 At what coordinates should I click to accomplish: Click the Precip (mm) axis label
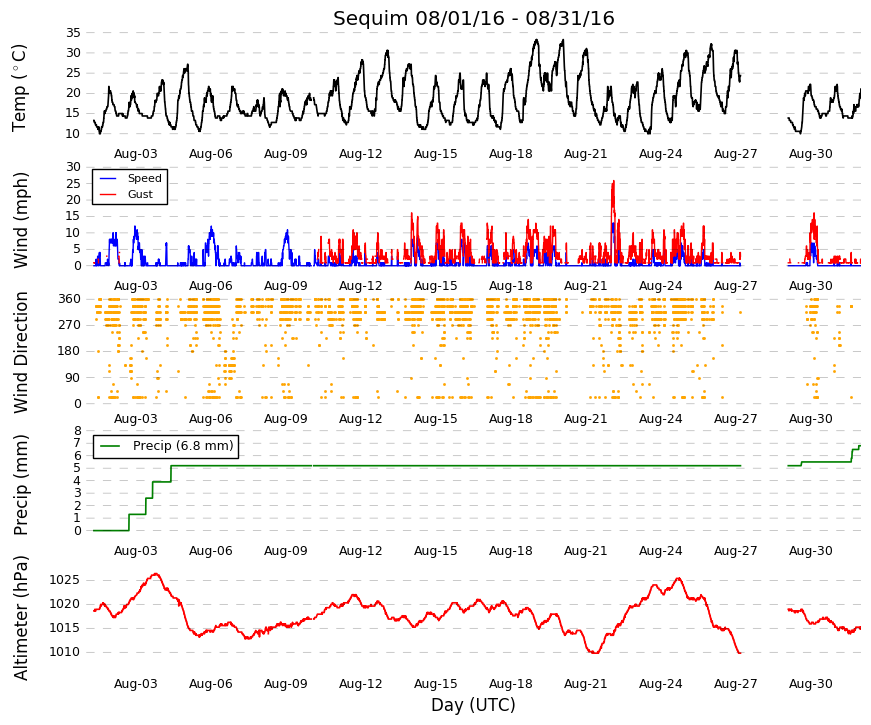coord(20,485)
